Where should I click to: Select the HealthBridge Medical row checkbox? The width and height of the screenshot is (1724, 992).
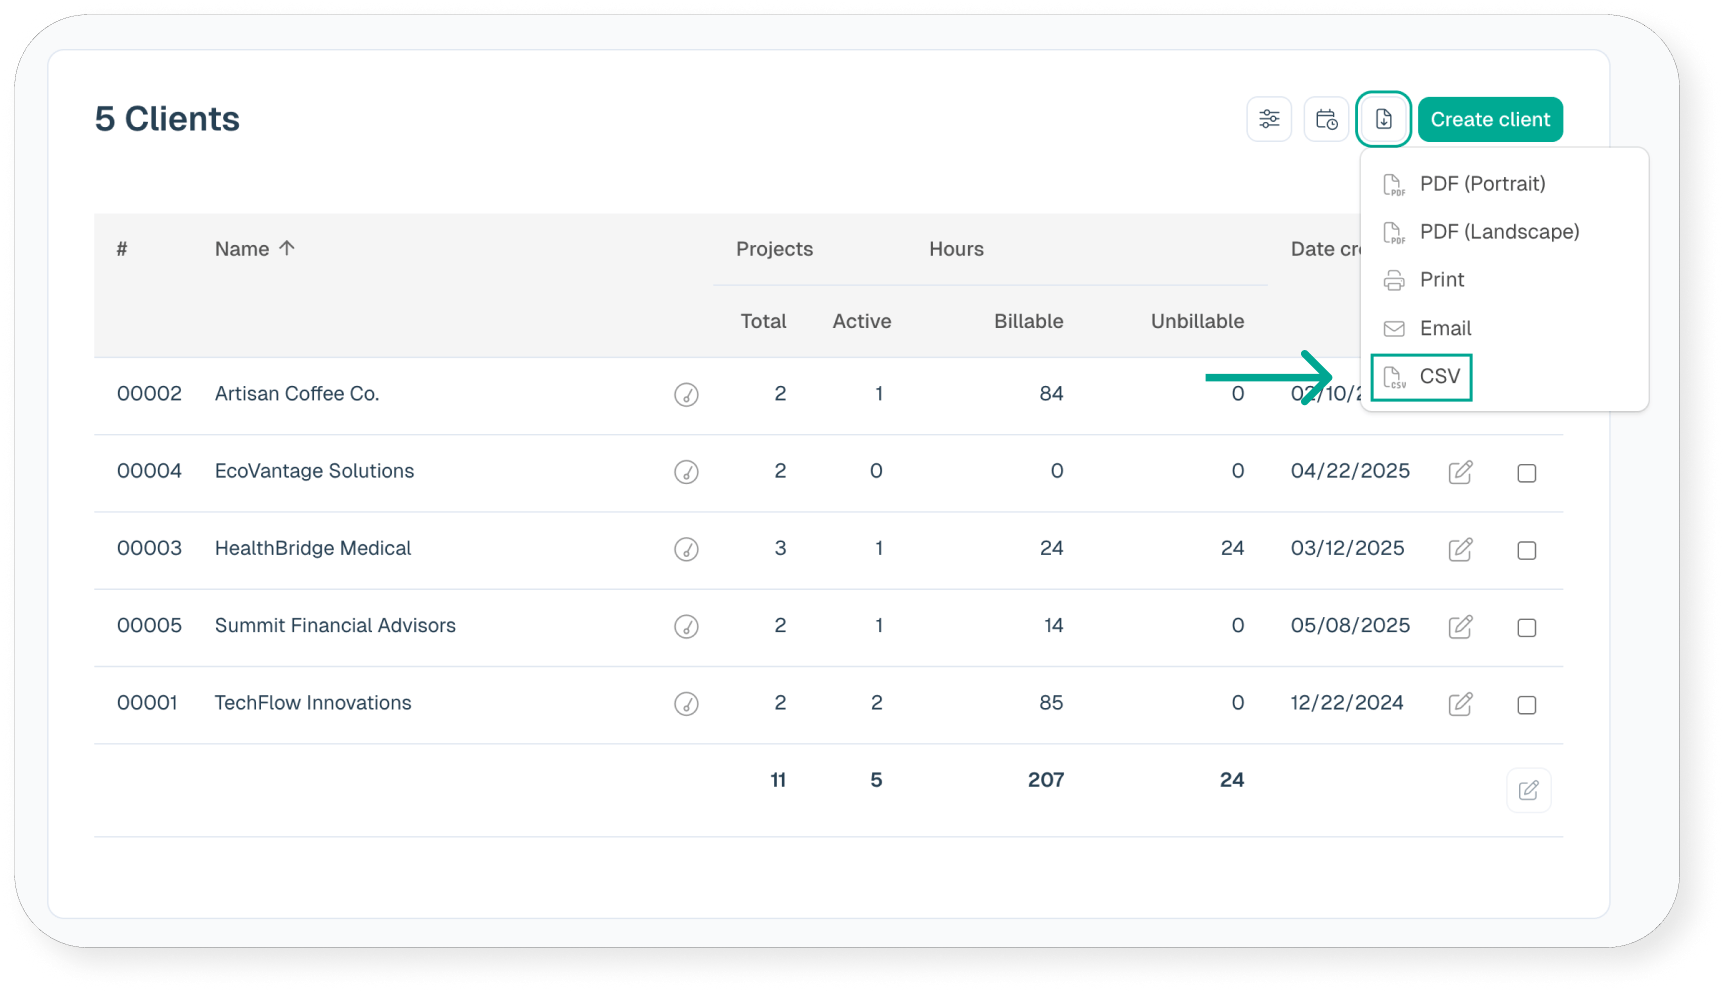pos(1526,550)
